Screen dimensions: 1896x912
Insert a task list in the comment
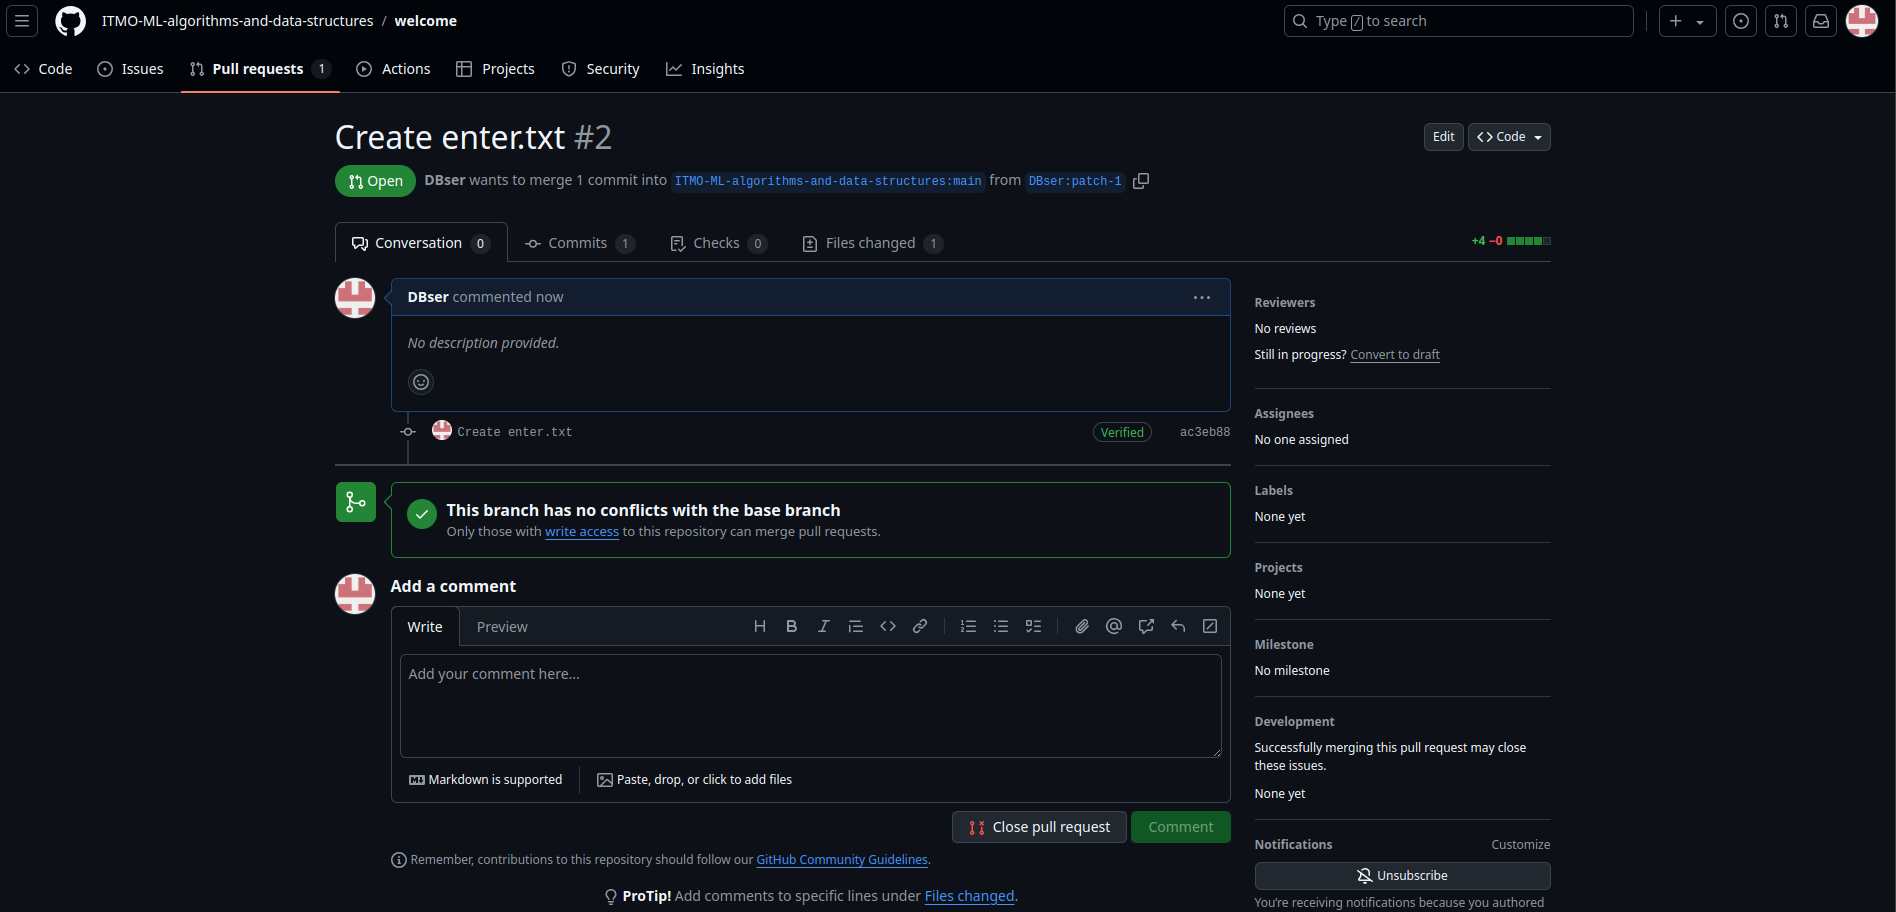pyautogui.click(x=1034, y=626)
